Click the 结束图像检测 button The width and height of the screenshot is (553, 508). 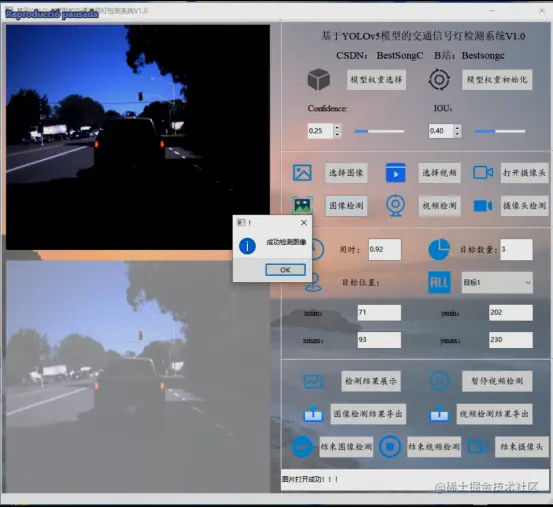[346, 447]
